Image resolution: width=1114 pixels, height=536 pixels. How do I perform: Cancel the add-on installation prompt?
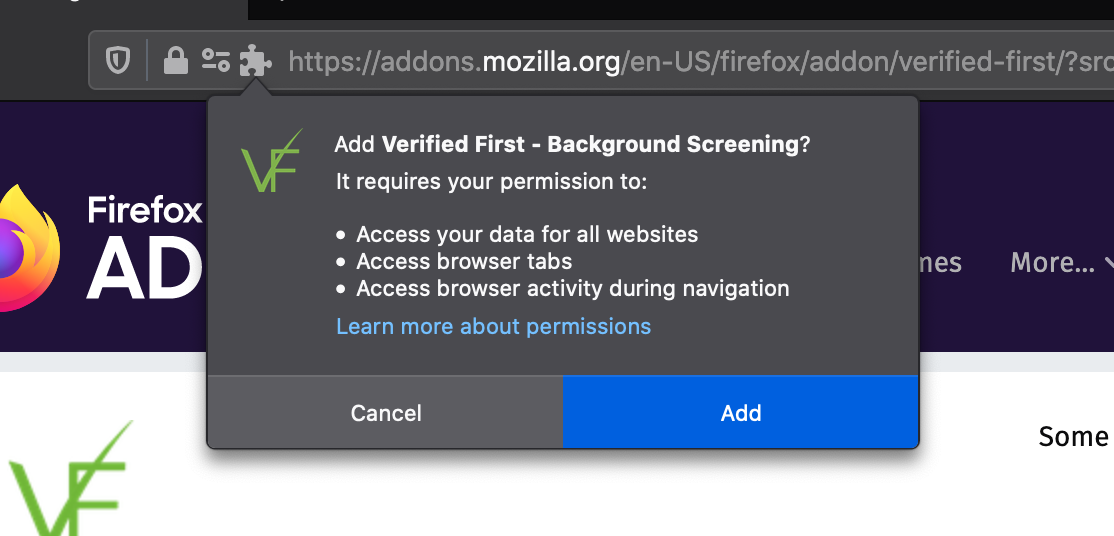(x=386, y=413)
